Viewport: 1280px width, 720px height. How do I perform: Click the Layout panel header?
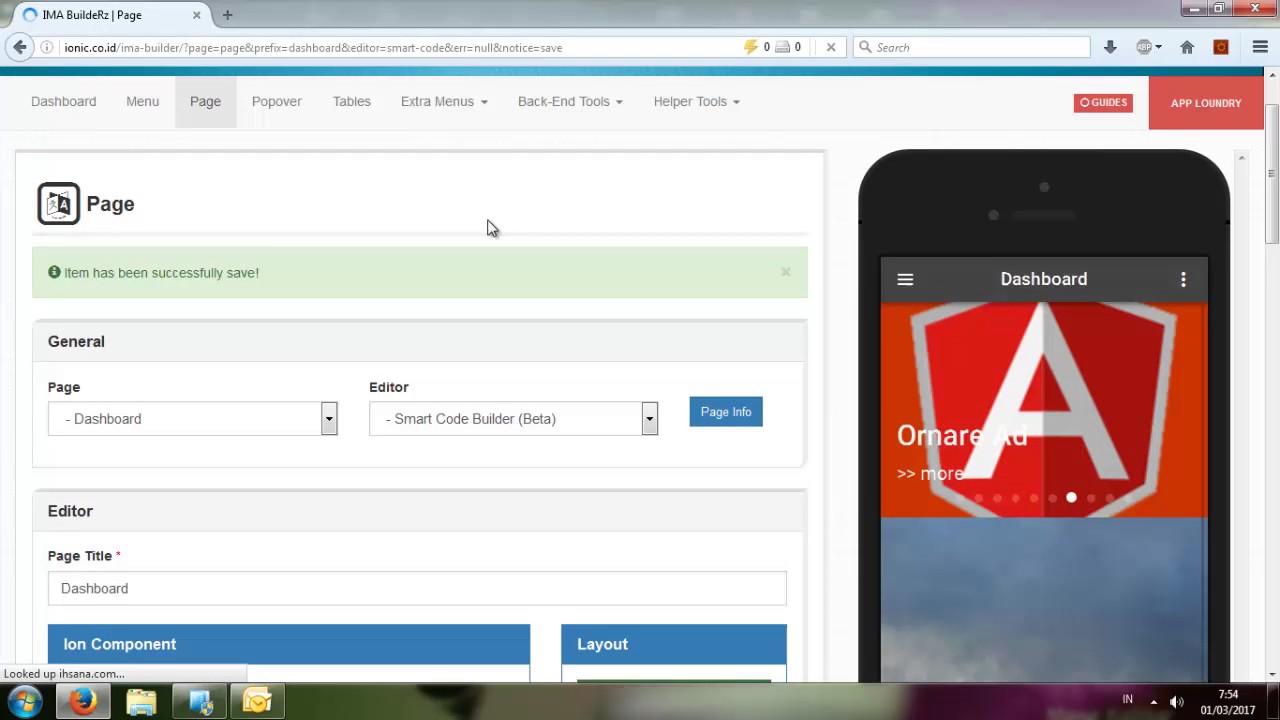coord(674,644)
